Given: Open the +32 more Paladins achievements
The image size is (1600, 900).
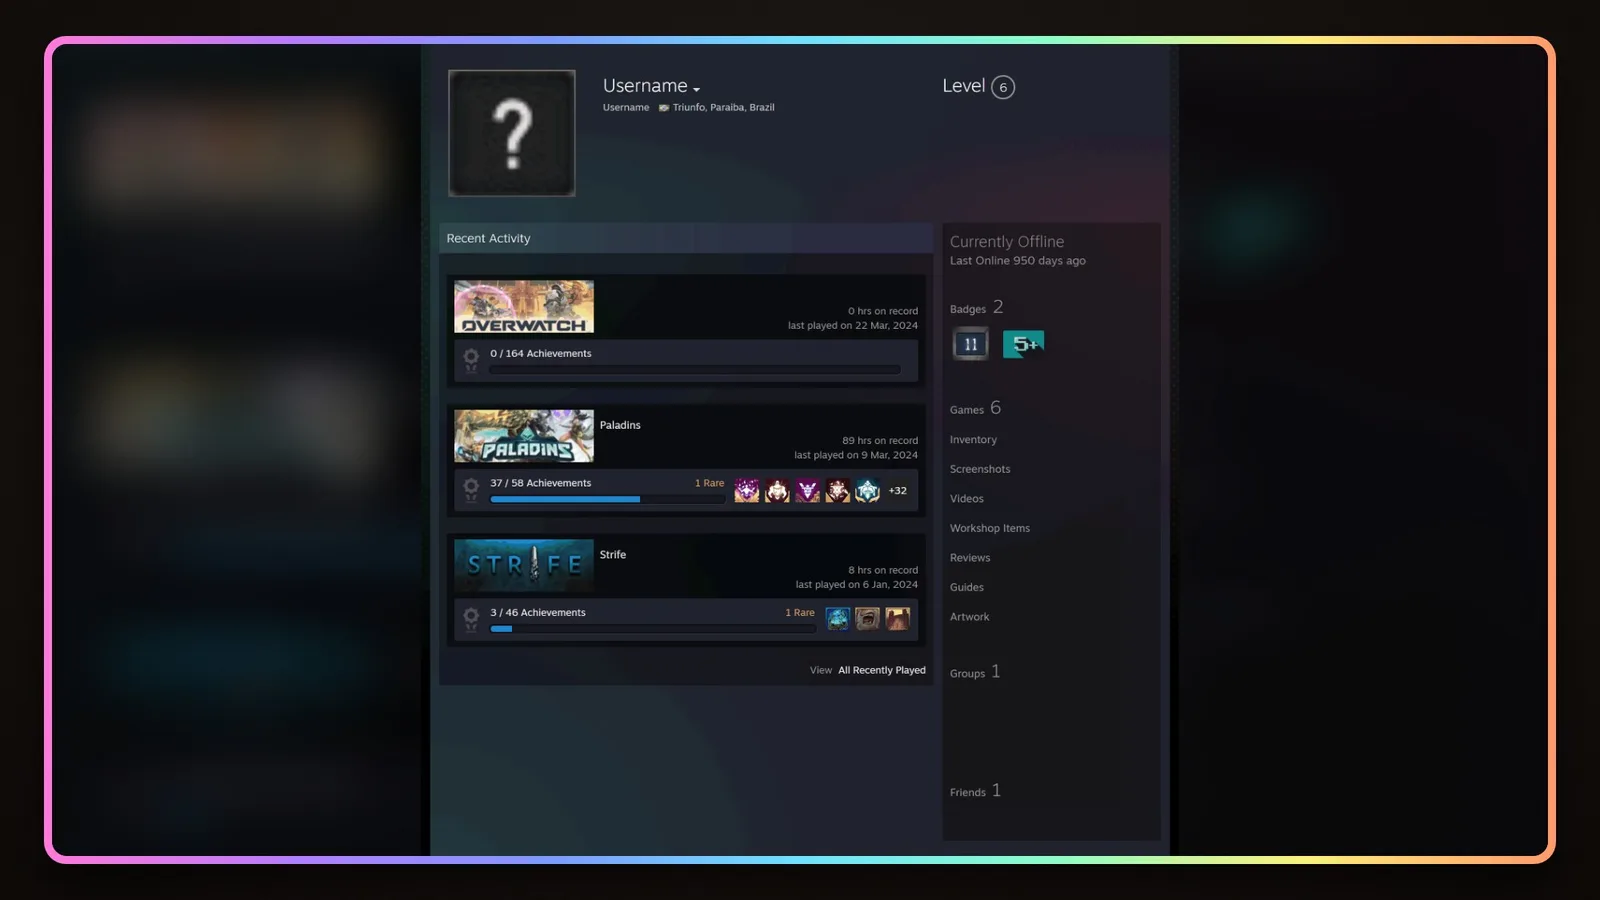Looking at the screenshot, I should point(898,491).
